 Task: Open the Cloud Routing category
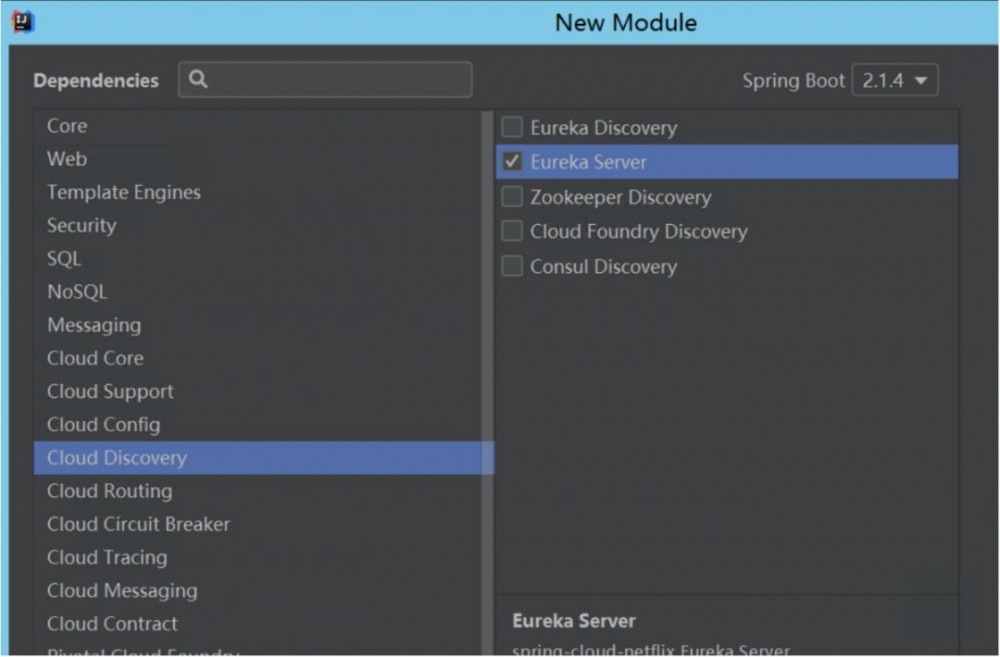pos(109,491)
